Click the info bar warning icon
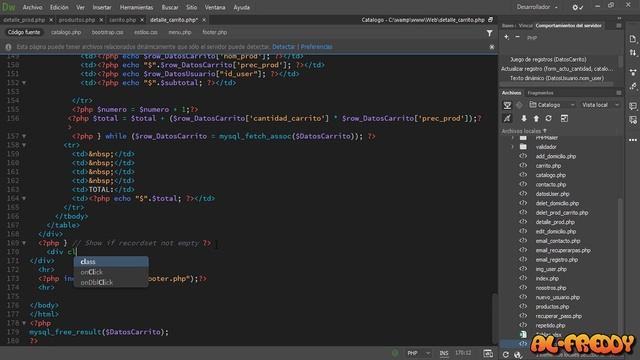Image resolution: width=640 pixels, height=360 pixels. pos(8,47)
